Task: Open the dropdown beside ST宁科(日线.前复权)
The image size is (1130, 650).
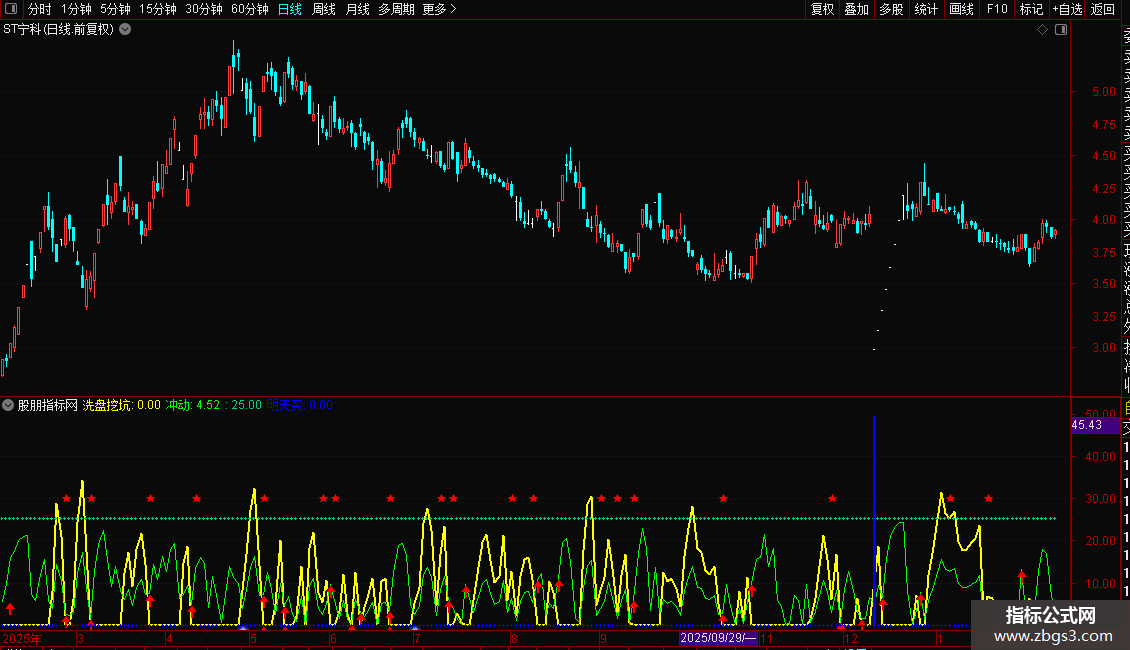Action: tap(125, 30)
